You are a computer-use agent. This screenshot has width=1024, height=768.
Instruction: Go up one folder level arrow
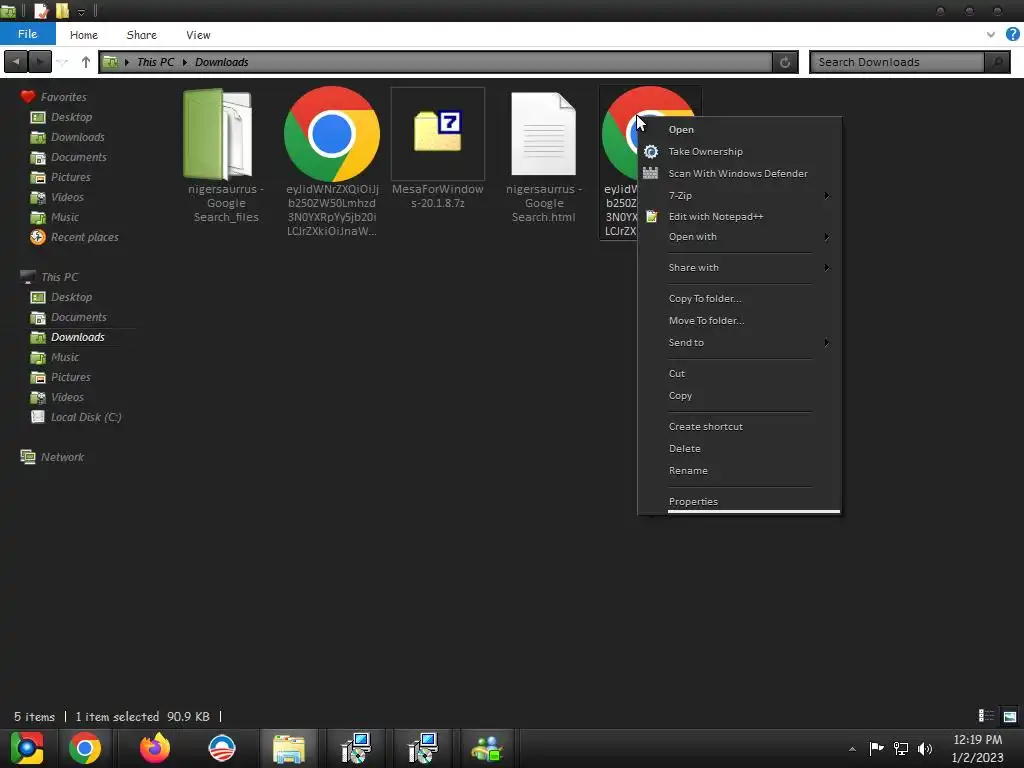coord(86,62)
